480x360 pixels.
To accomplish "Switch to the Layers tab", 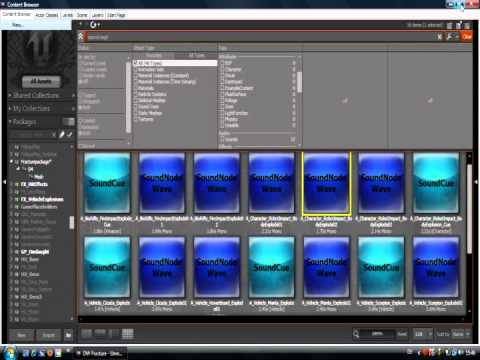I will [97, 15].
